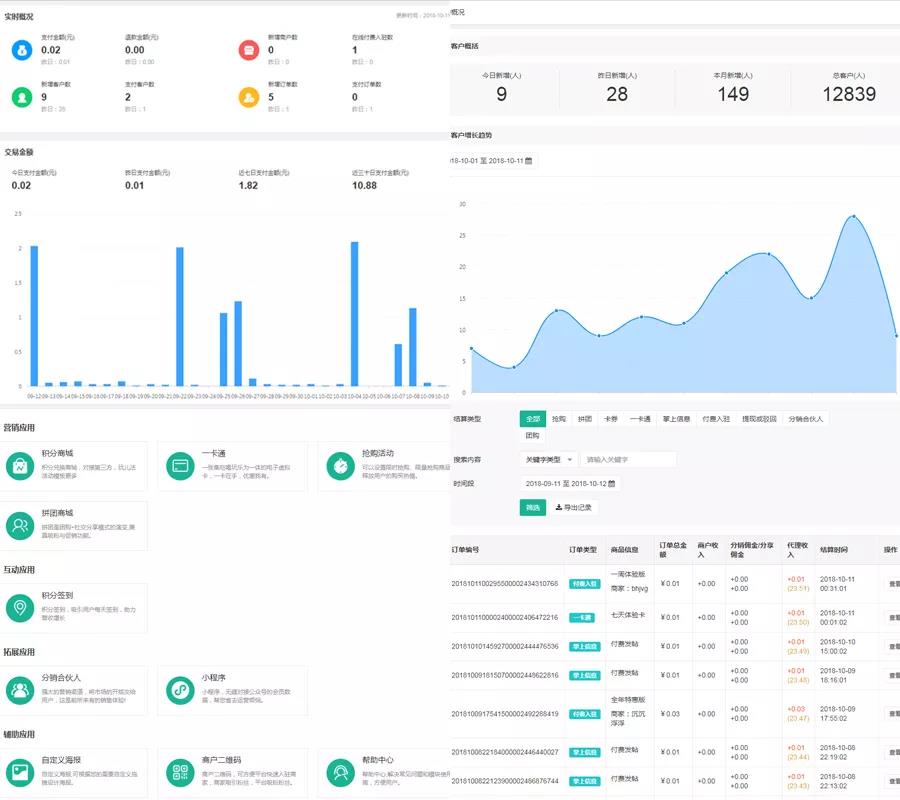Screen dimensions: 900x800
Task: Click the yellow 新增订单数 icon
Action: point(249,98)
